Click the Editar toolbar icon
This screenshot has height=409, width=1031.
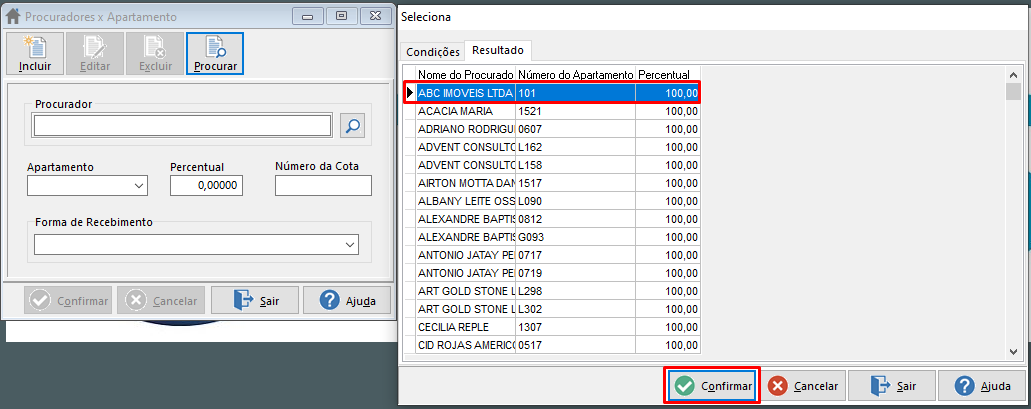(95, 53)
